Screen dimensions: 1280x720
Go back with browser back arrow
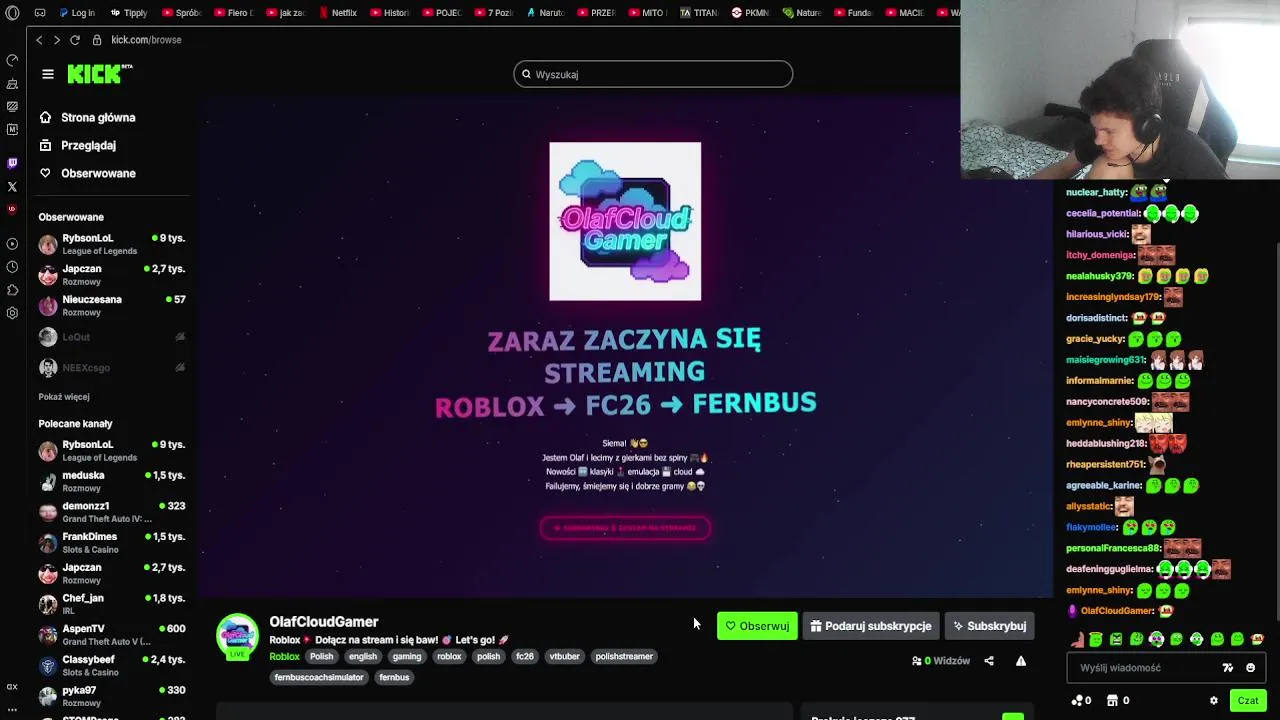coord(39,40)
